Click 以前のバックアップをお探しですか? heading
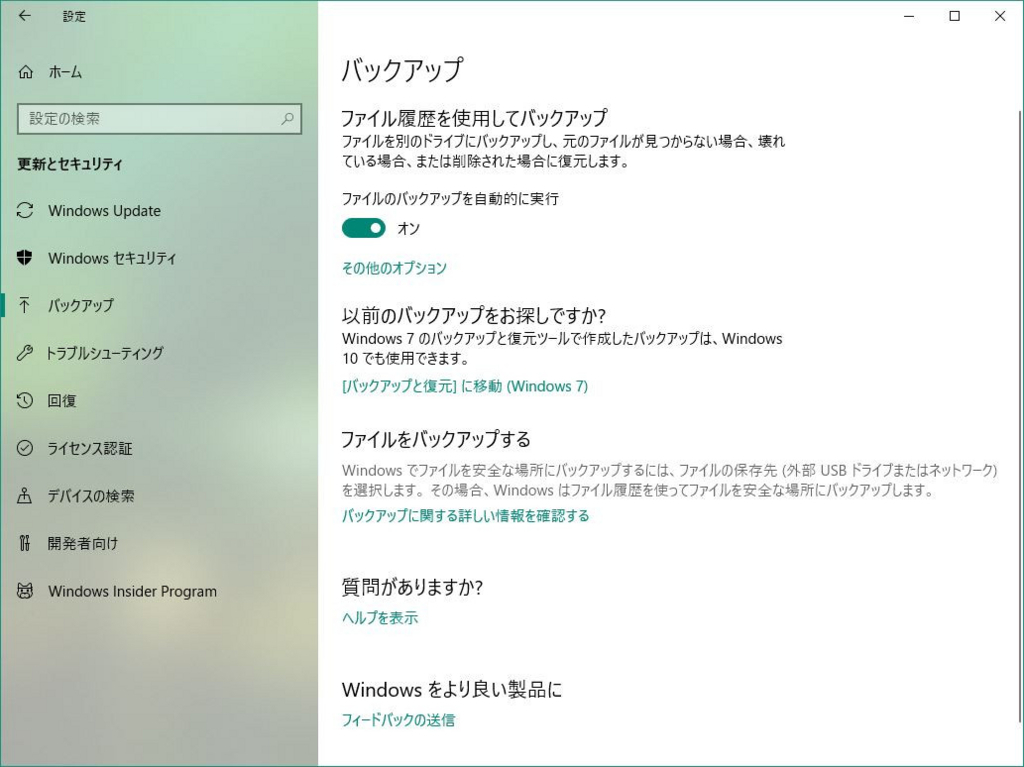1024x767 pixels. (x=473, y=316)
